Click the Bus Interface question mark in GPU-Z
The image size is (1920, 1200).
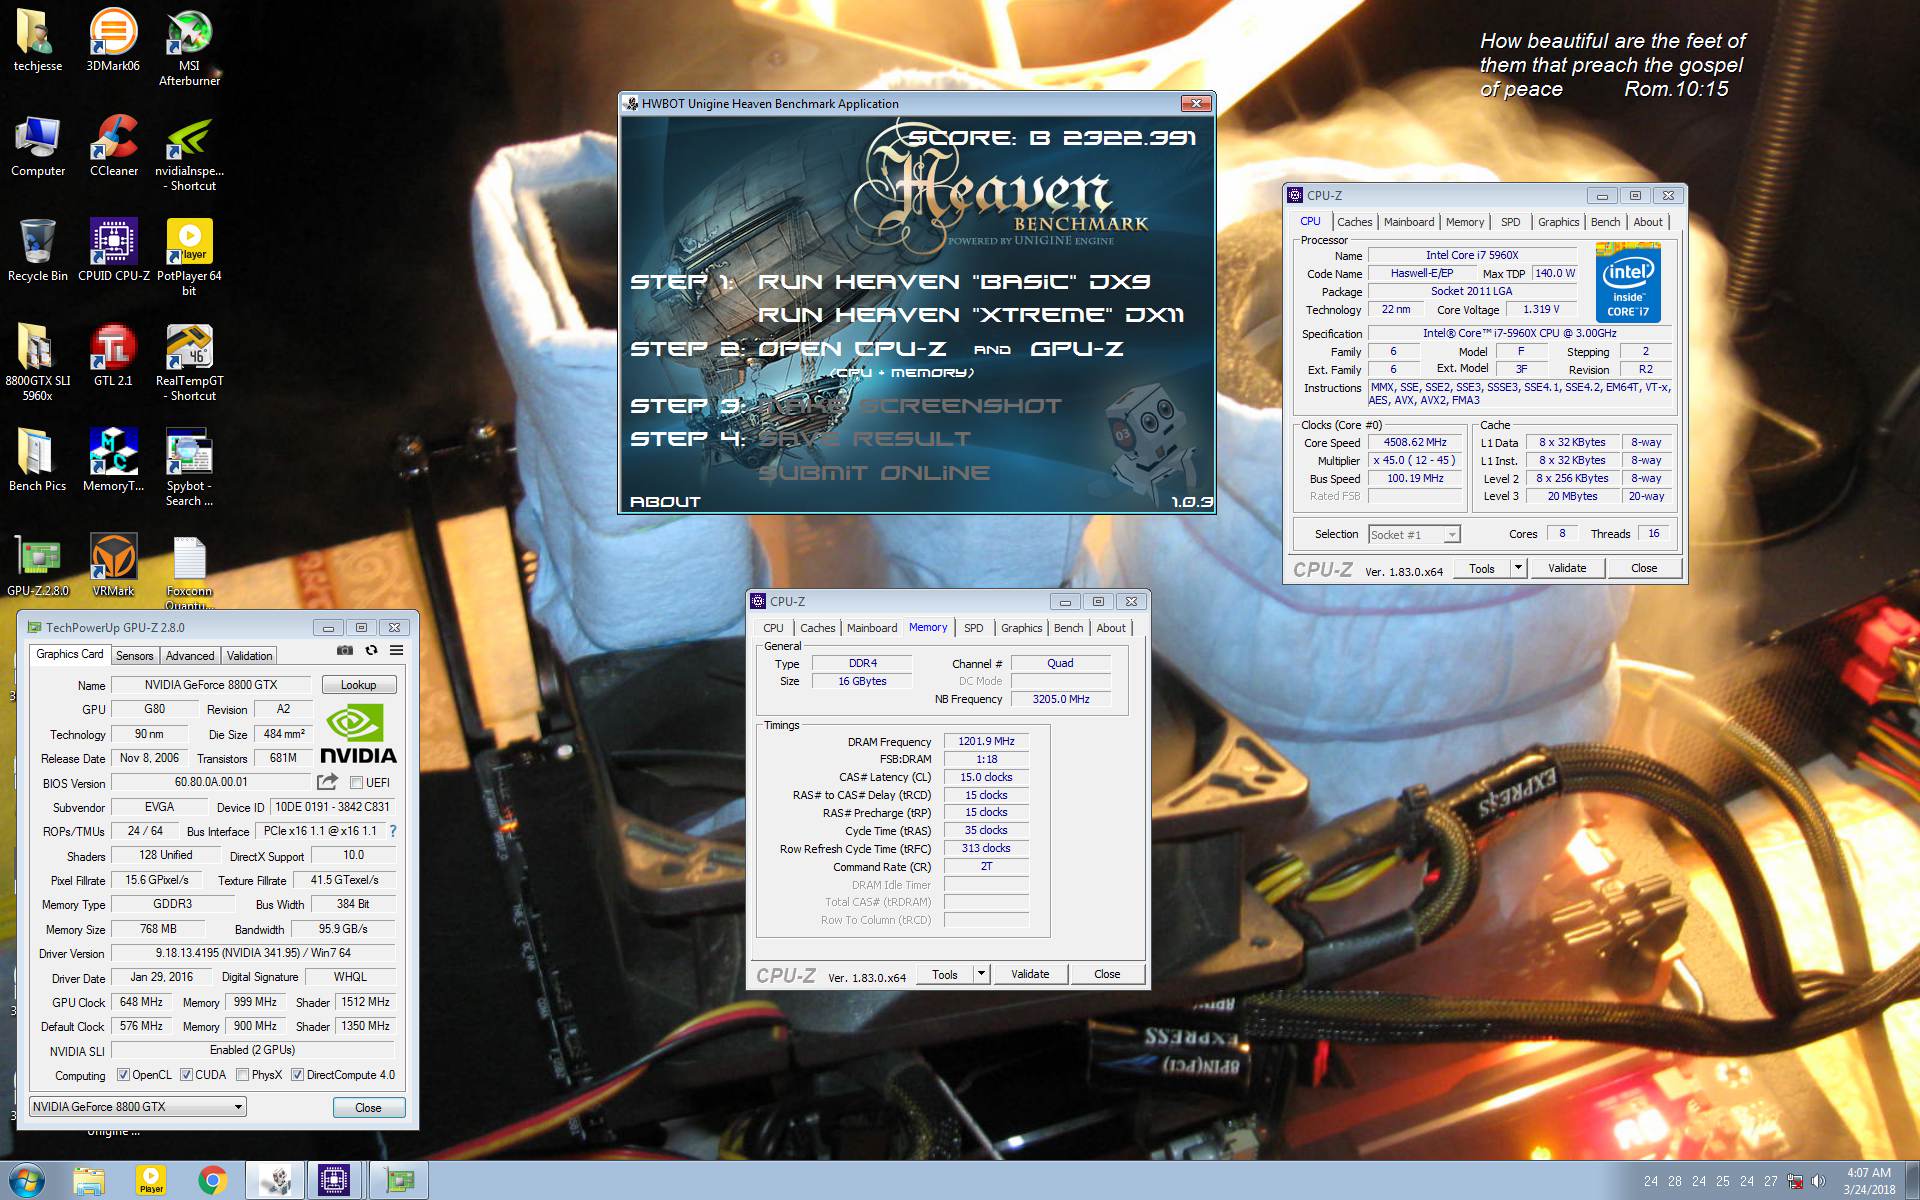tap(392, 831)
